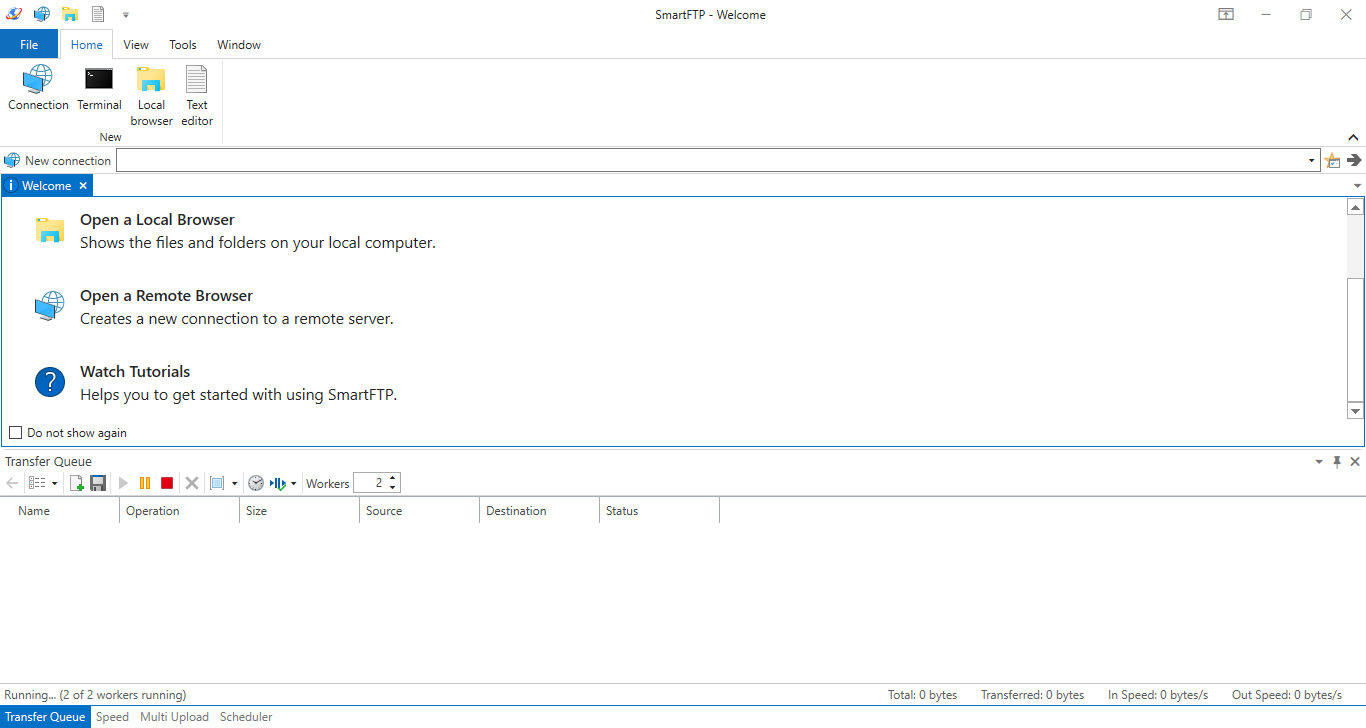The width and height of the screenshot is (1366, 728).
Task: Click Ribbon display options icon in title bar
Action: (x=1225, y=14)
